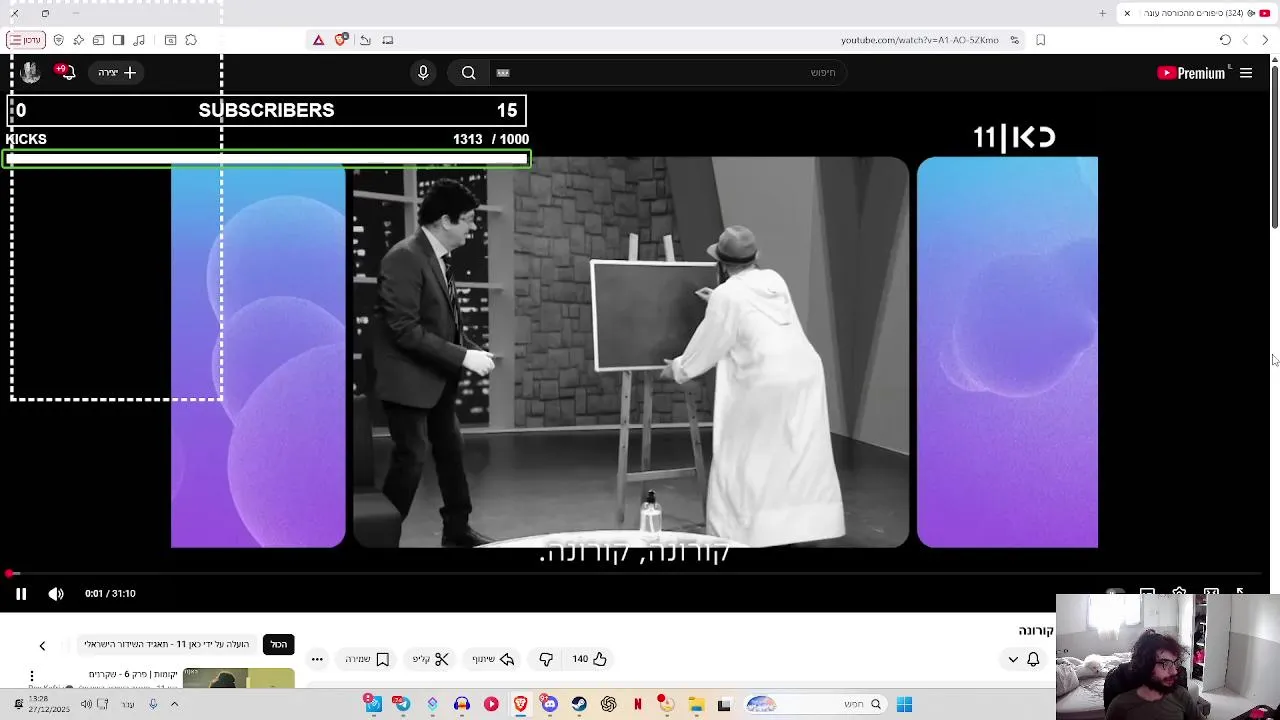Open the Brave Rewards triangle icon
Viewport: 1280px width, 720px height.
coord(318,40)
